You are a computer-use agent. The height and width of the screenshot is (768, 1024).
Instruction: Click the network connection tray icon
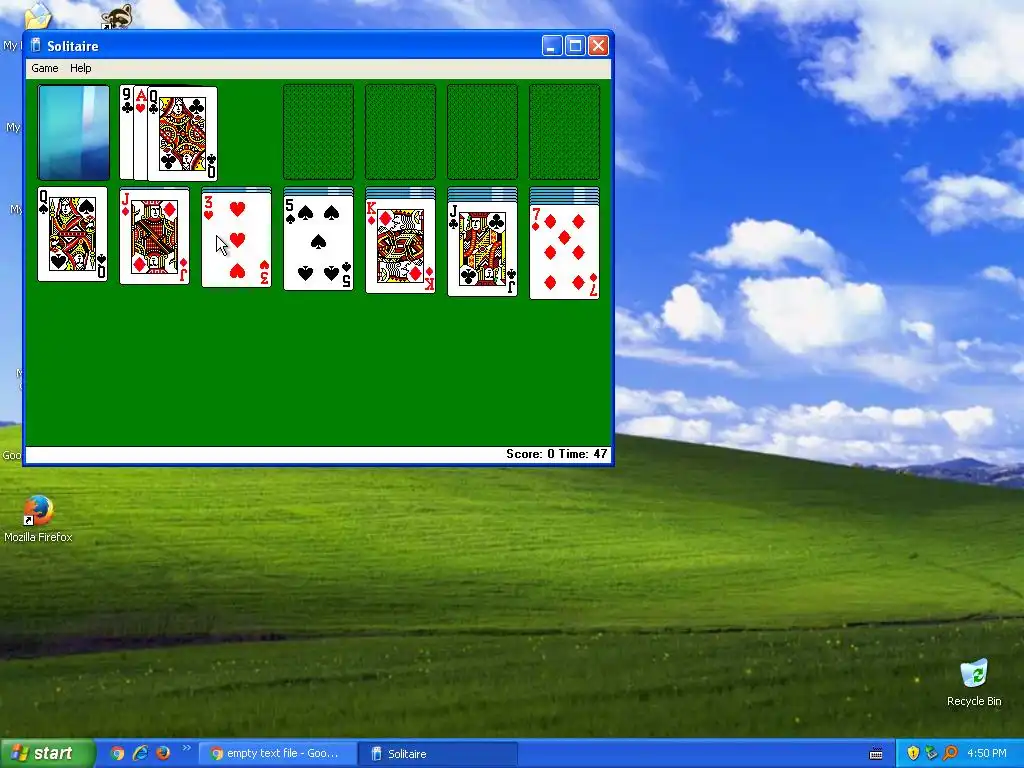(x=931, y=753)
